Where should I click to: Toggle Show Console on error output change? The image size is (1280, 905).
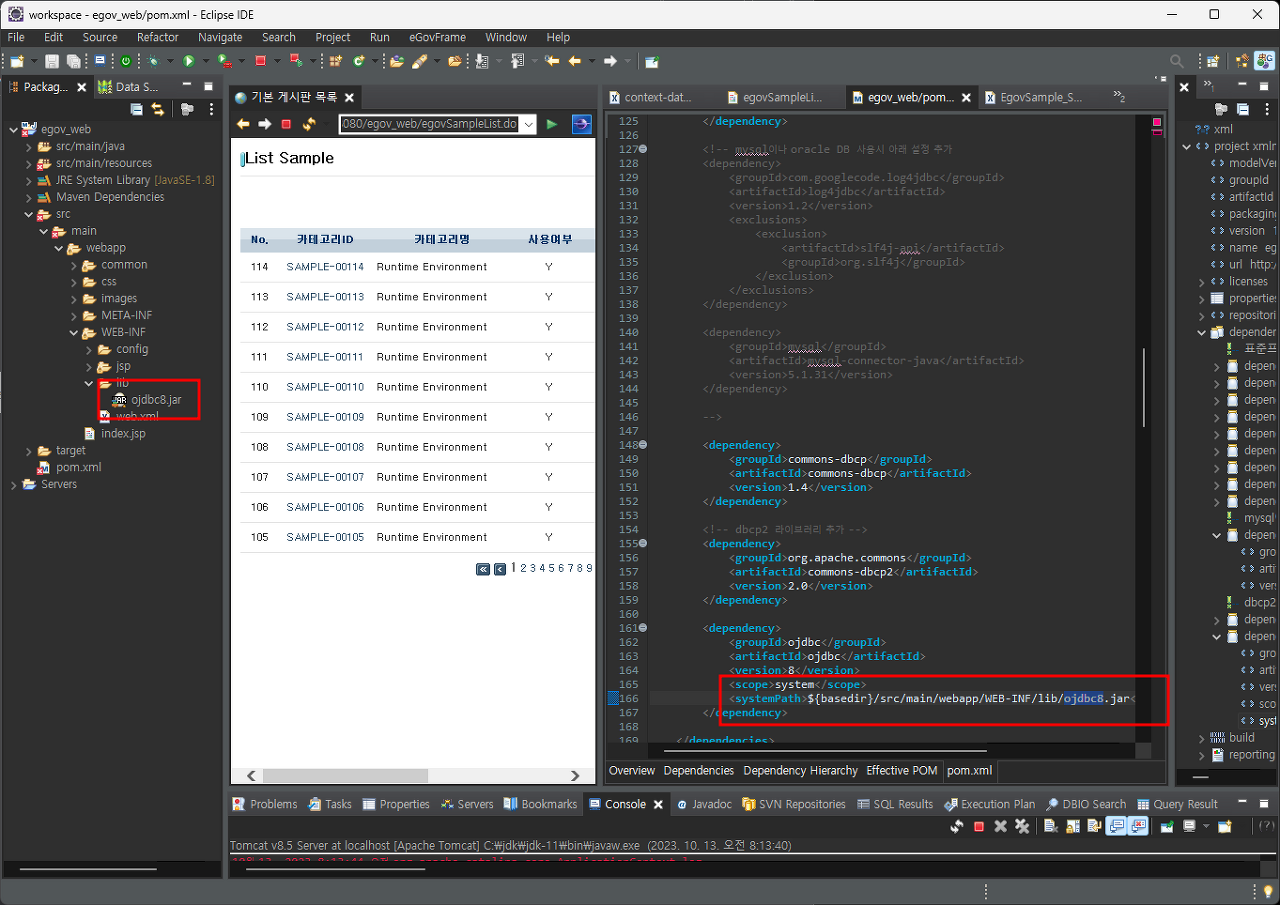[x=1139, y=827]
